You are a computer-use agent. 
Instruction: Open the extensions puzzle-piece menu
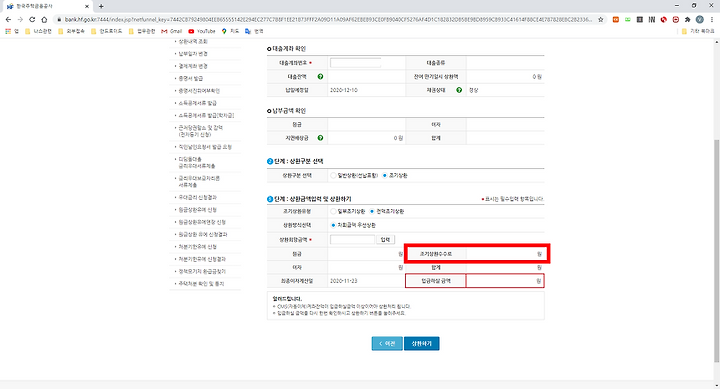(x=687, y=19)
